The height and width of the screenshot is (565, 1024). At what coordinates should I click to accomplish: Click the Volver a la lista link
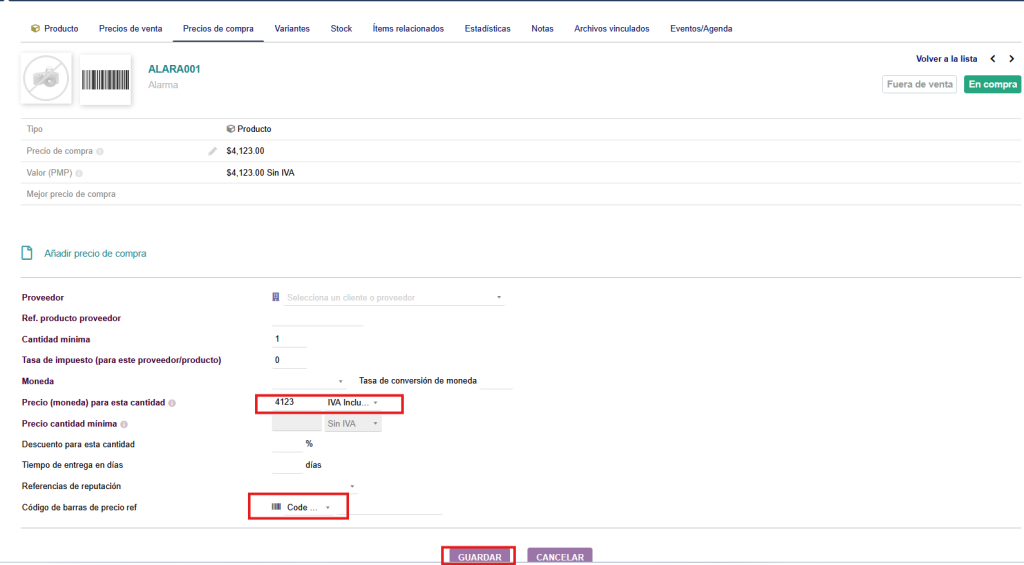click(x=946, y=59)
